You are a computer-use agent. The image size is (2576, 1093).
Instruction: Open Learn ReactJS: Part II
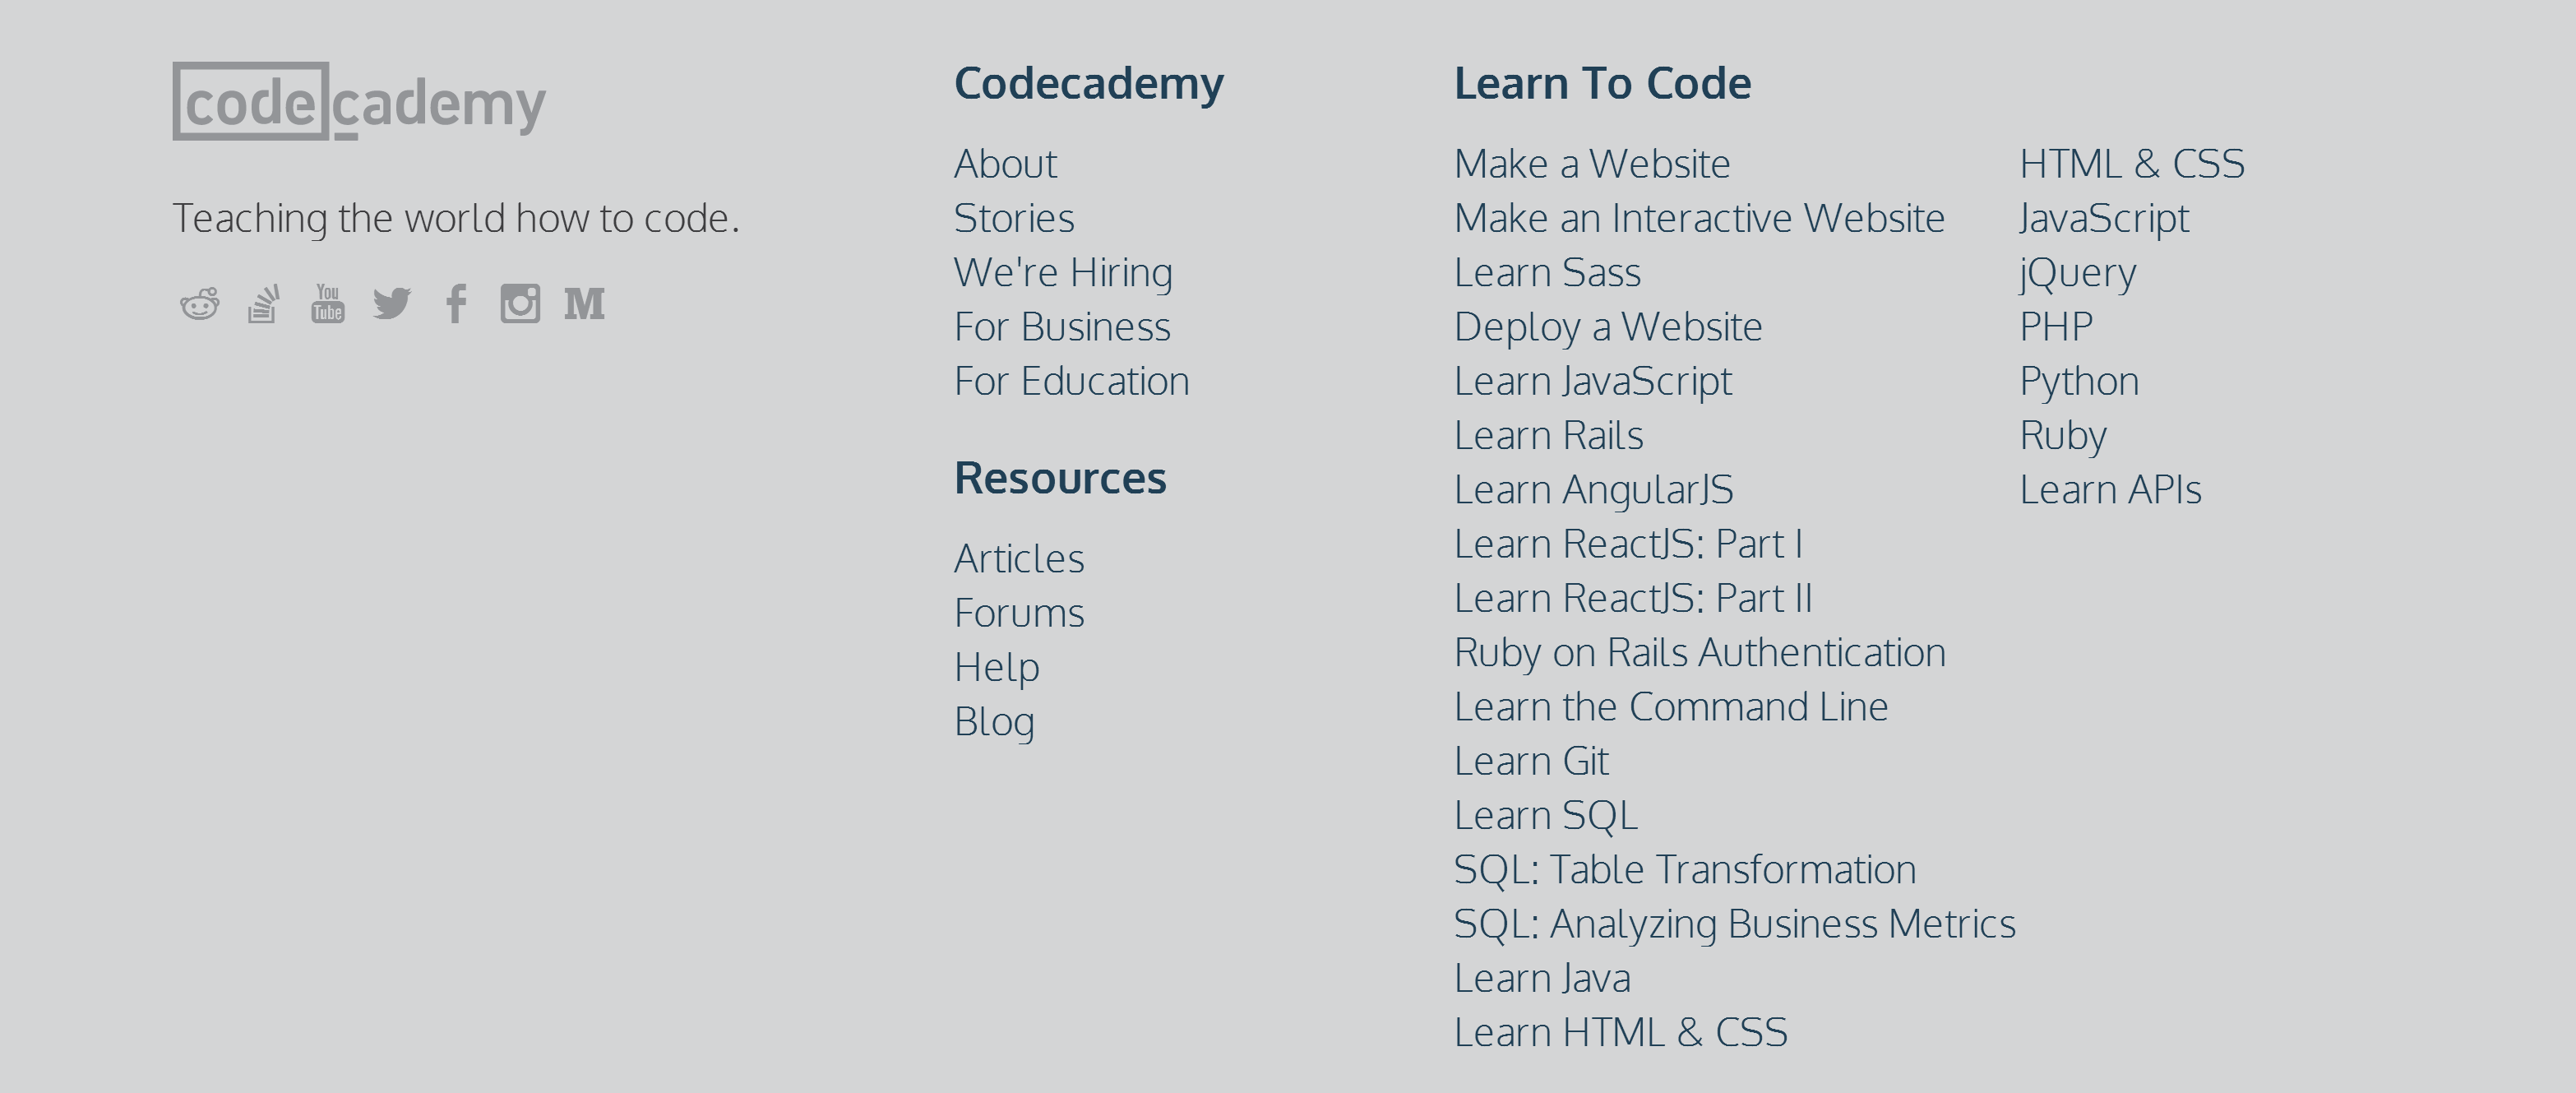click(x=1633, y=598)
